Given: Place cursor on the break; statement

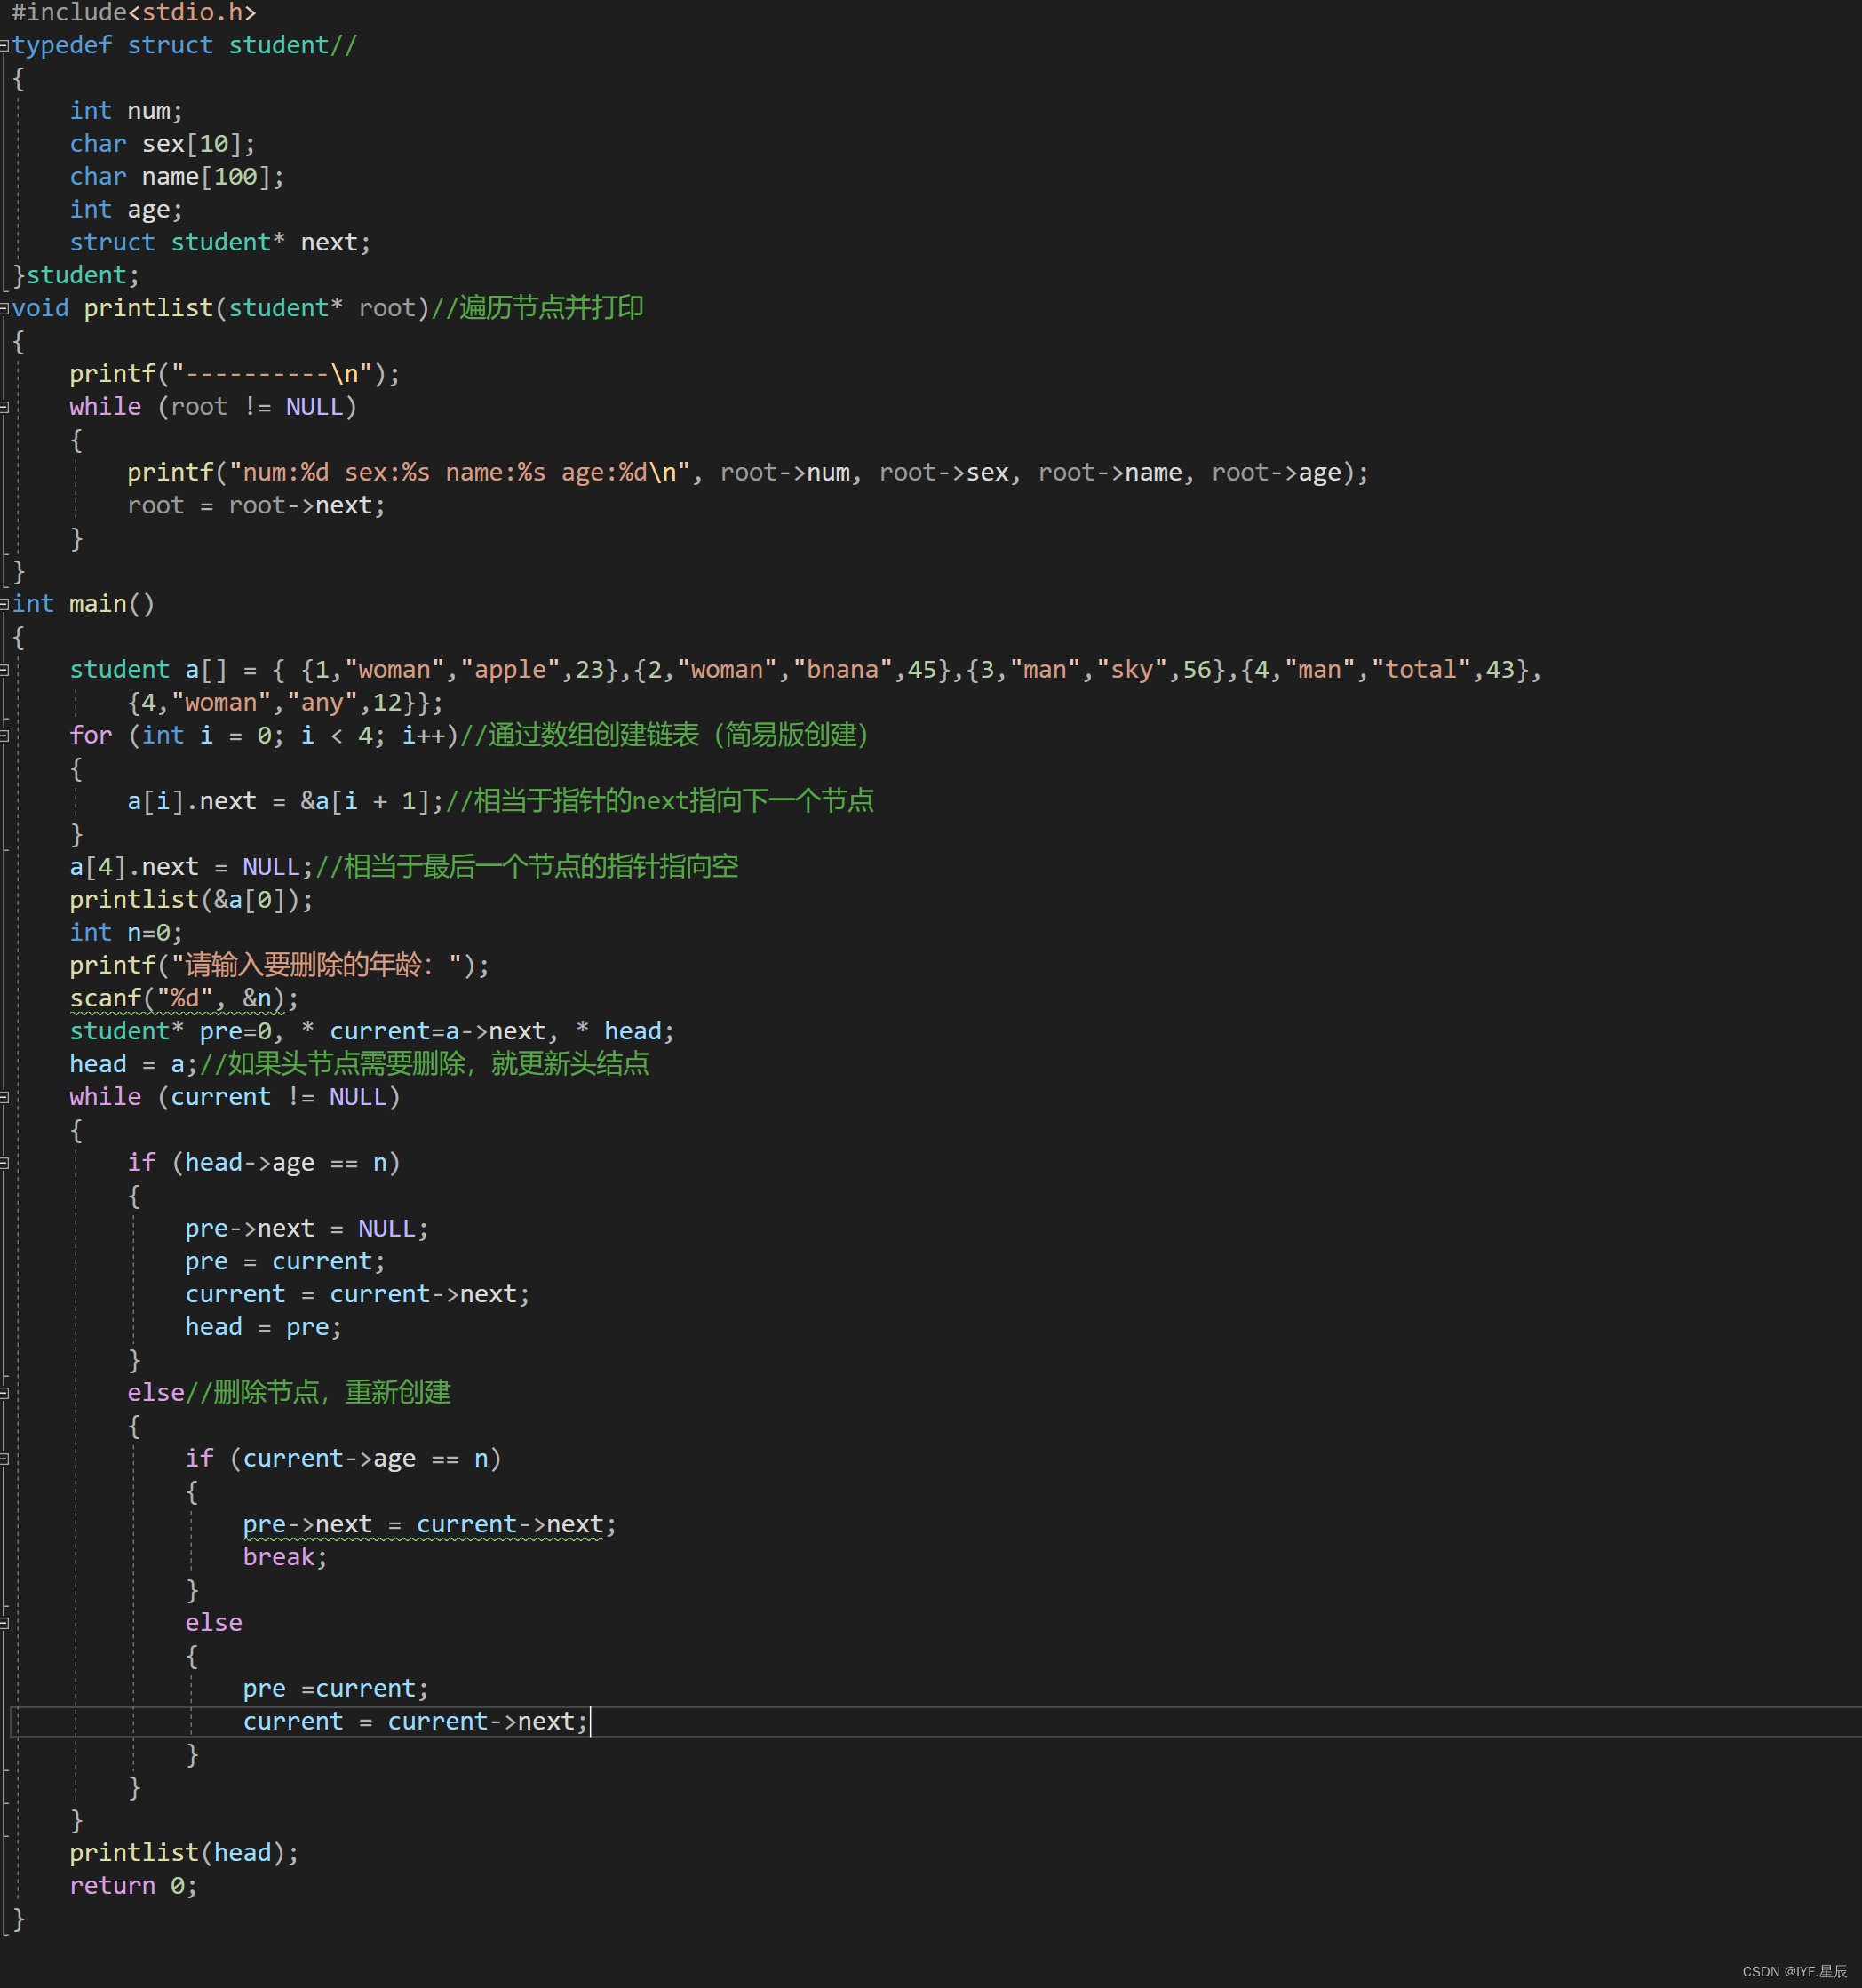Looking at the screenshot, I should (284, 1558).
